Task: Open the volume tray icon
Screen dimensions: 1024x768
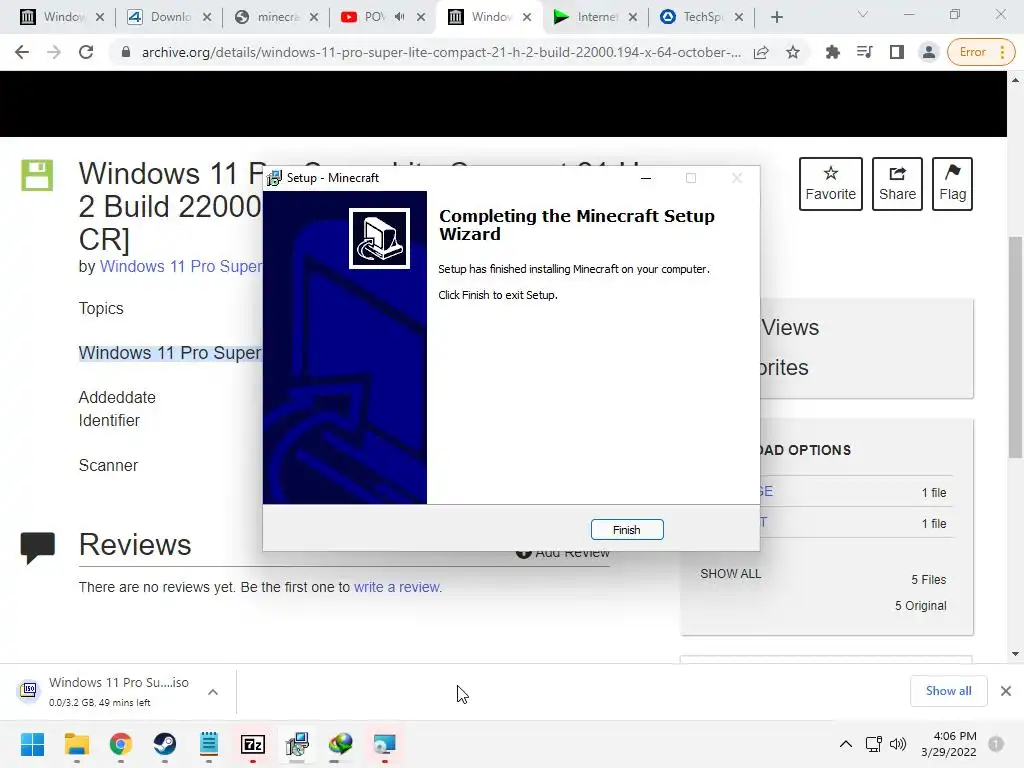Action: pos(898,744)
